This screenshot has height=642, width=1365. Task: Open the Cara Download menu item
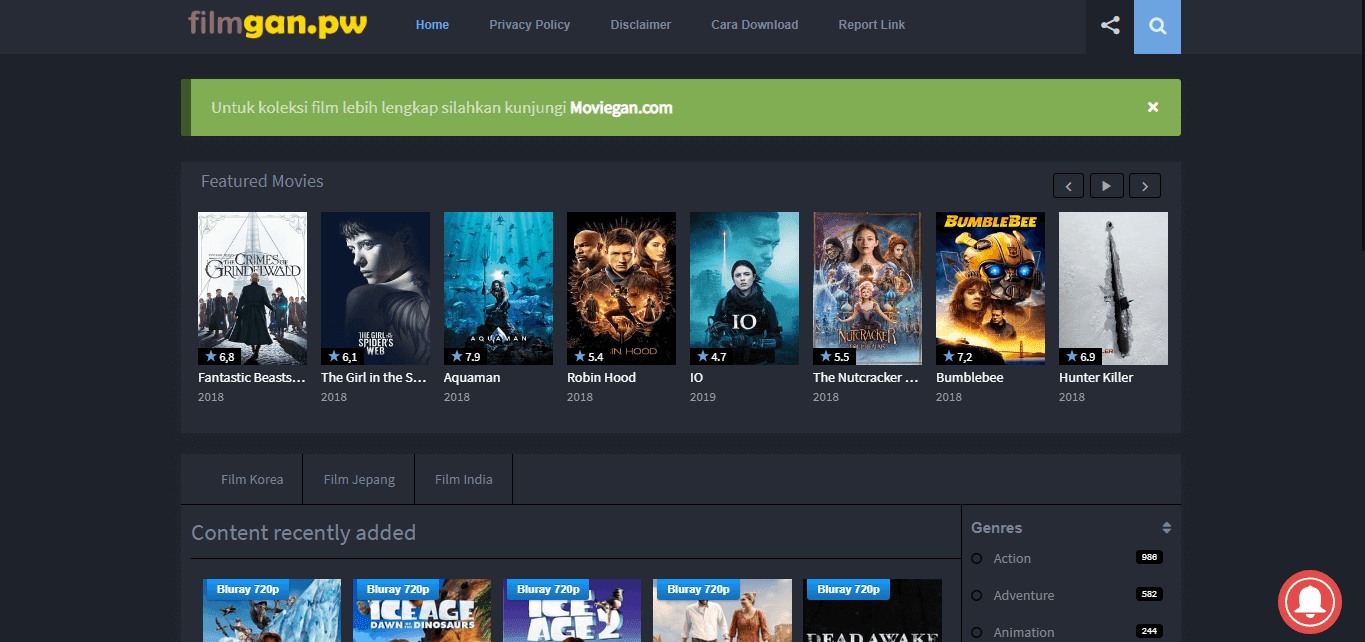tap(754, 24)
